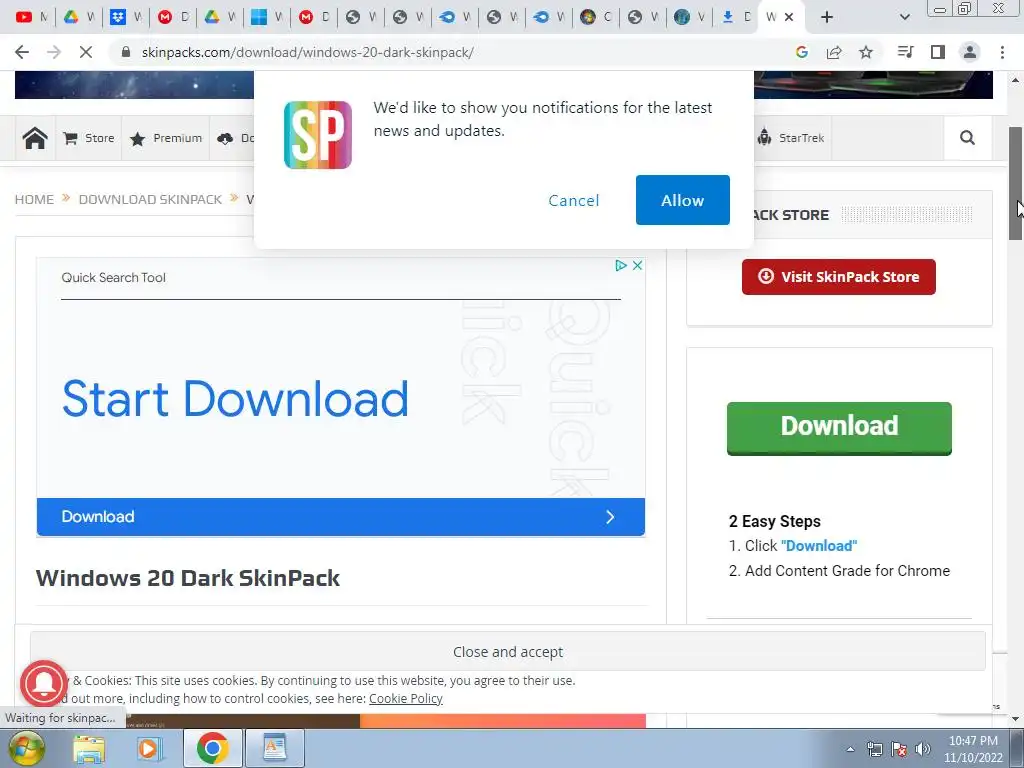Bookmark this page with the star icon
This screenshot has height=768, width=1024.
tap(866, 52)
